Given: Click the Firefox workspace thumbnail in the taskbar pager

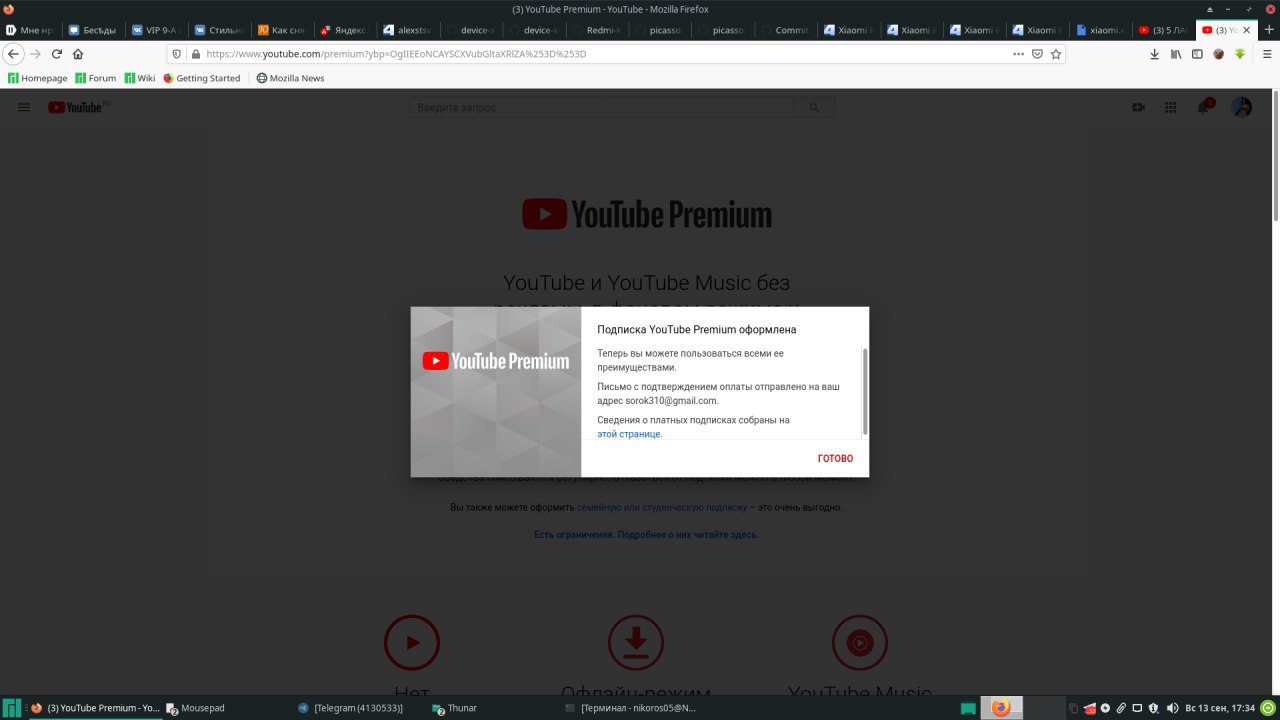Looking at the screenshot, I should [1001, 708].
